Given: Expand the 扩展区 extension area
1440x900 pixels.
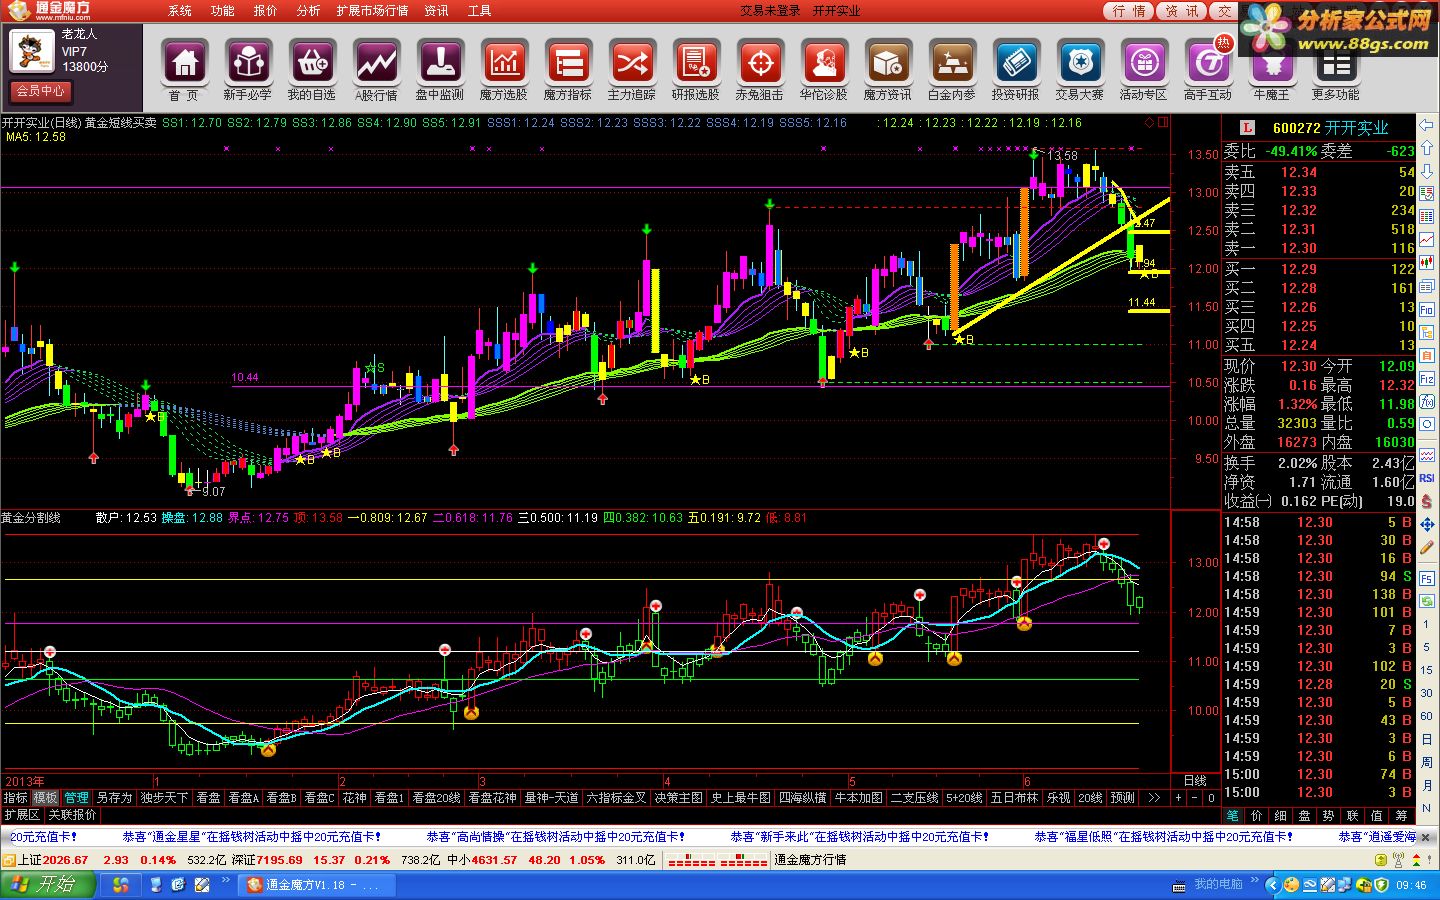Looking at the screenshot, I should coord(22,816).
